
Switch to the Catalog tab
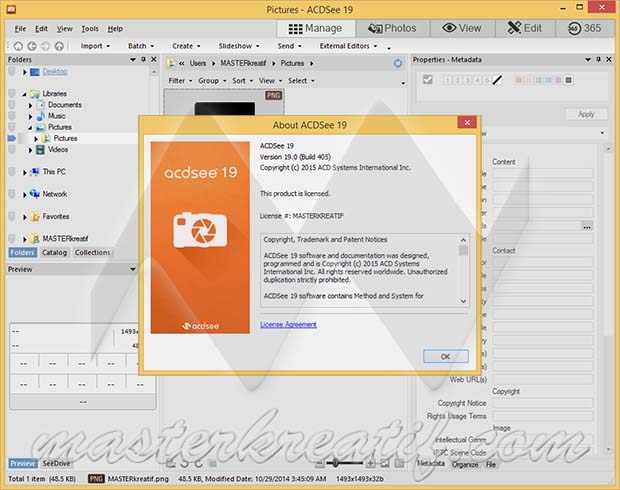click(x=55, y=252)
